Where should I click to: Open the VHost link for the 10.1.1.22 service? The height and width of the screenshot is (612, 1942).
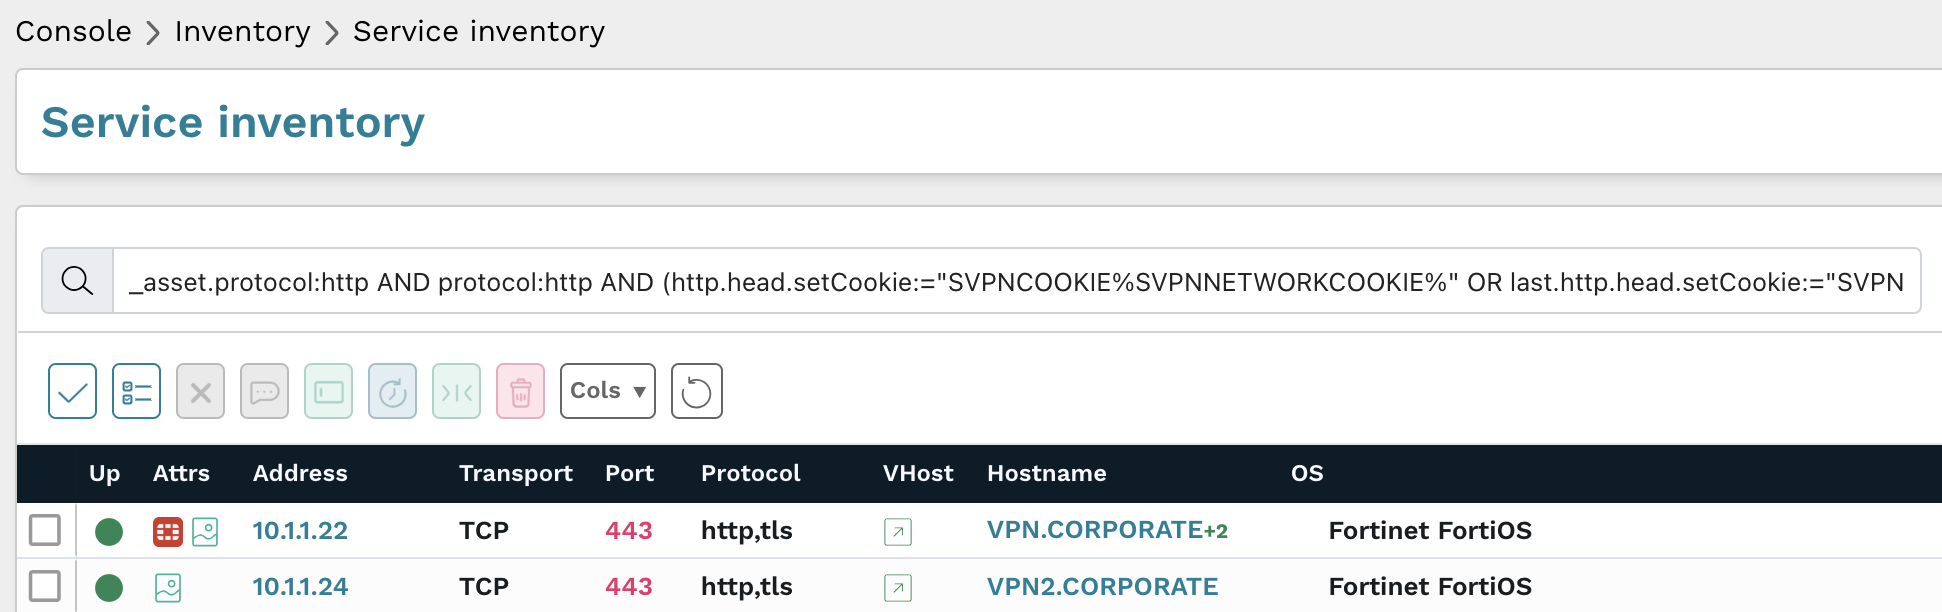tap(897, 532)
